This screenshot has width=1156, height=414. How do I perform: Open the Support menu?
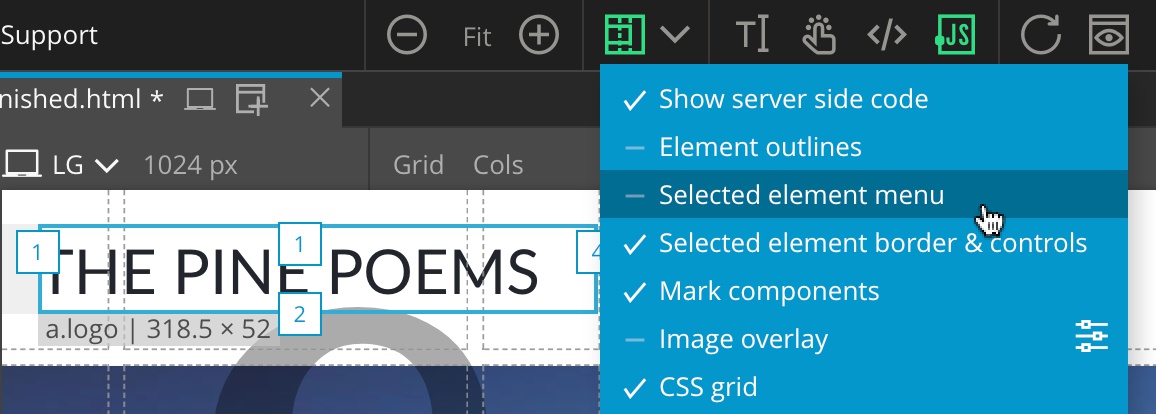(x=49, y=35)
